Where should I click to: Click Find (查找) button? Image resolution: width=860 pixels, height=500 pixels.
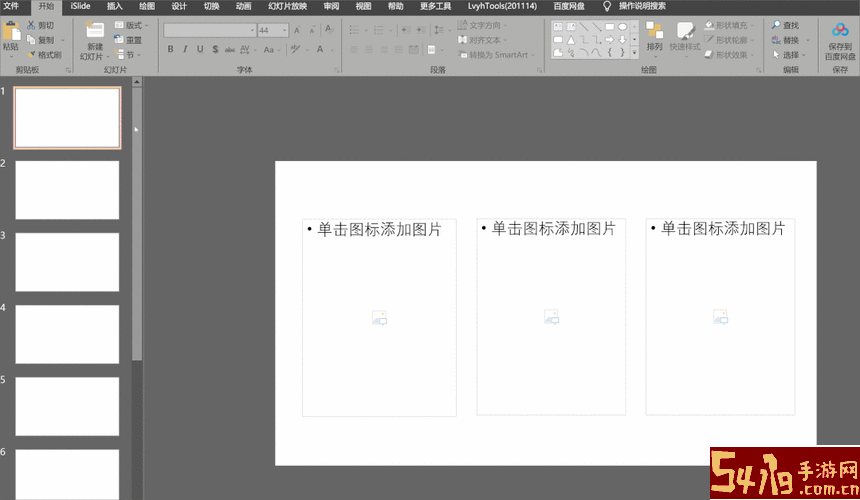click(x=785, y=25)
